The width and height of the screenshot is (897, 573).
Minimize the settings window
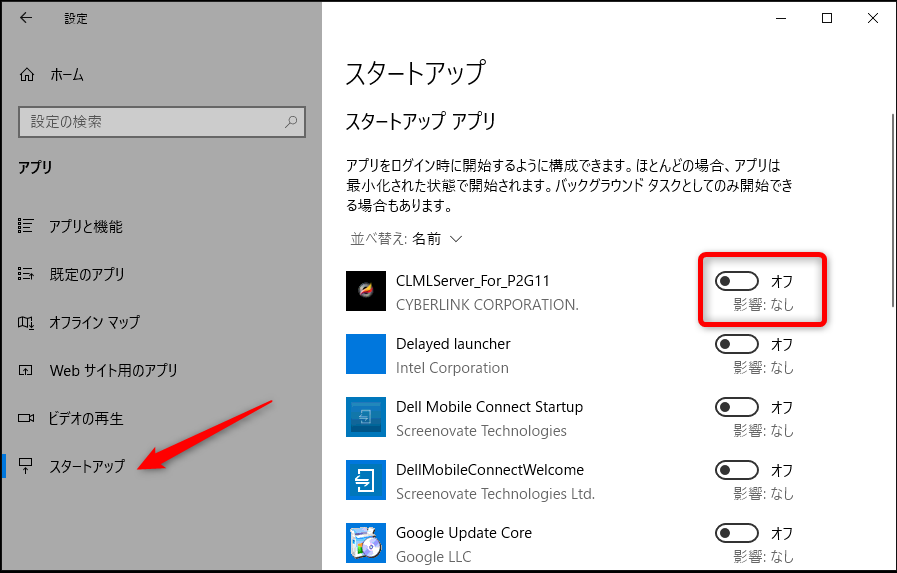(781, 18)
